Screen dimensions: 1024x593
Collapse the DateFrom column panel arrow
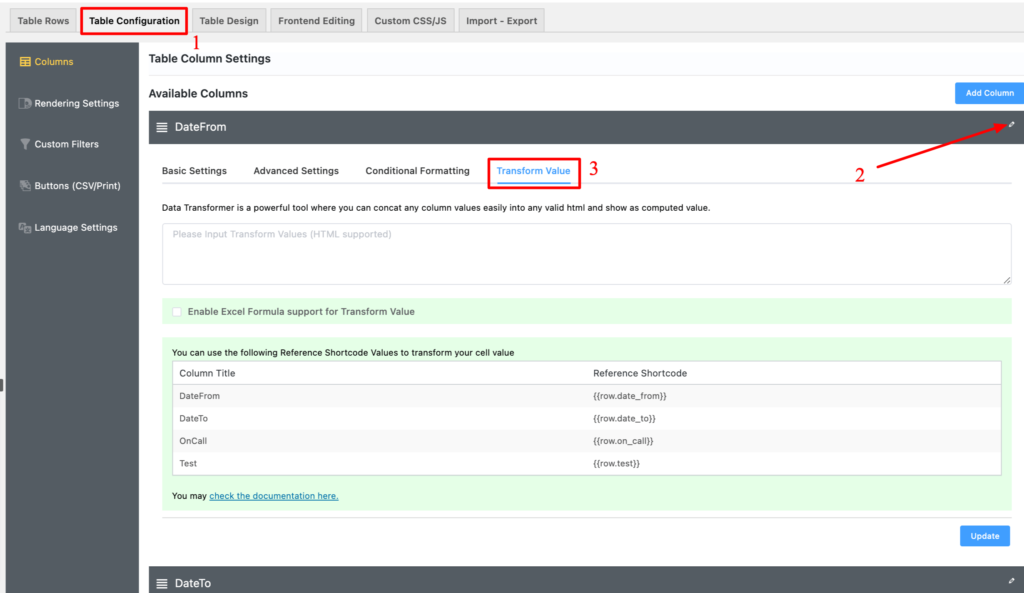point(1011,125)
